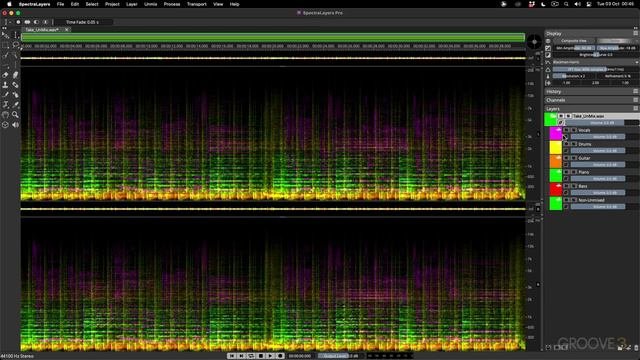This screenshot has width=640, height=360.
Task: Select the Hand pan tool
Action: click(x=5, y=115)
